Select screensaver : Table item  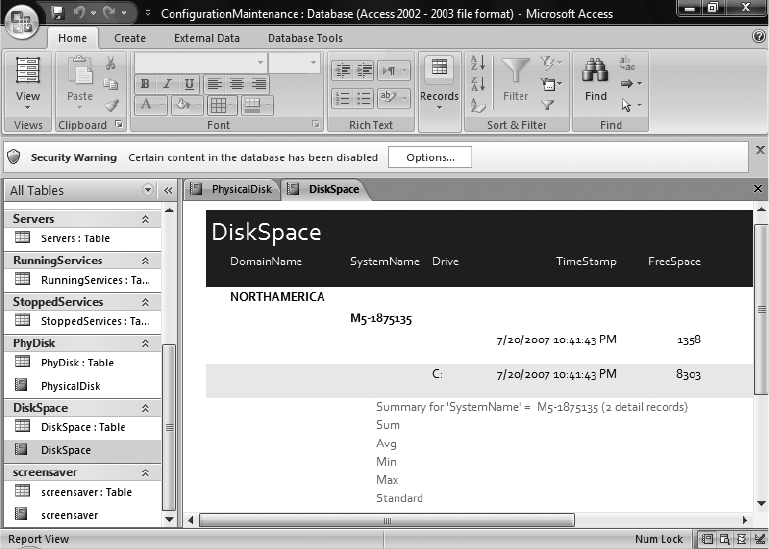82,492
